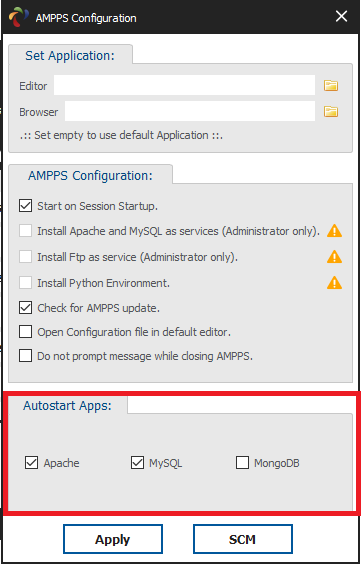Image resolution: width=362 pixels, height=564 pixels.
Task: Select the Autostart Apps tab header
Action: pyautogui.click(x=68, y=405)
